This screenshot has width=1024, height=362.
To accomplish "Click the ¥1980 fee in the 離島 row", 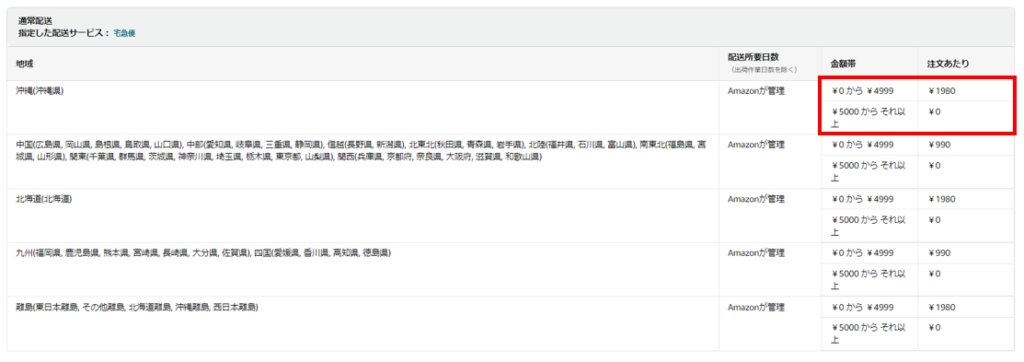I will 942,306.
